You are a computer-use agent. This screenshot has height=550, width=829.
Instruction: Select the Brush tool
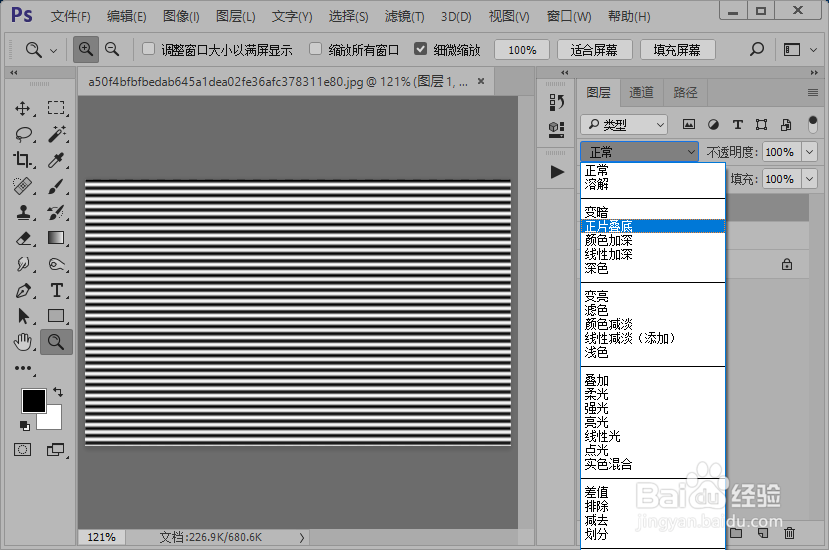tap(56, 186)
